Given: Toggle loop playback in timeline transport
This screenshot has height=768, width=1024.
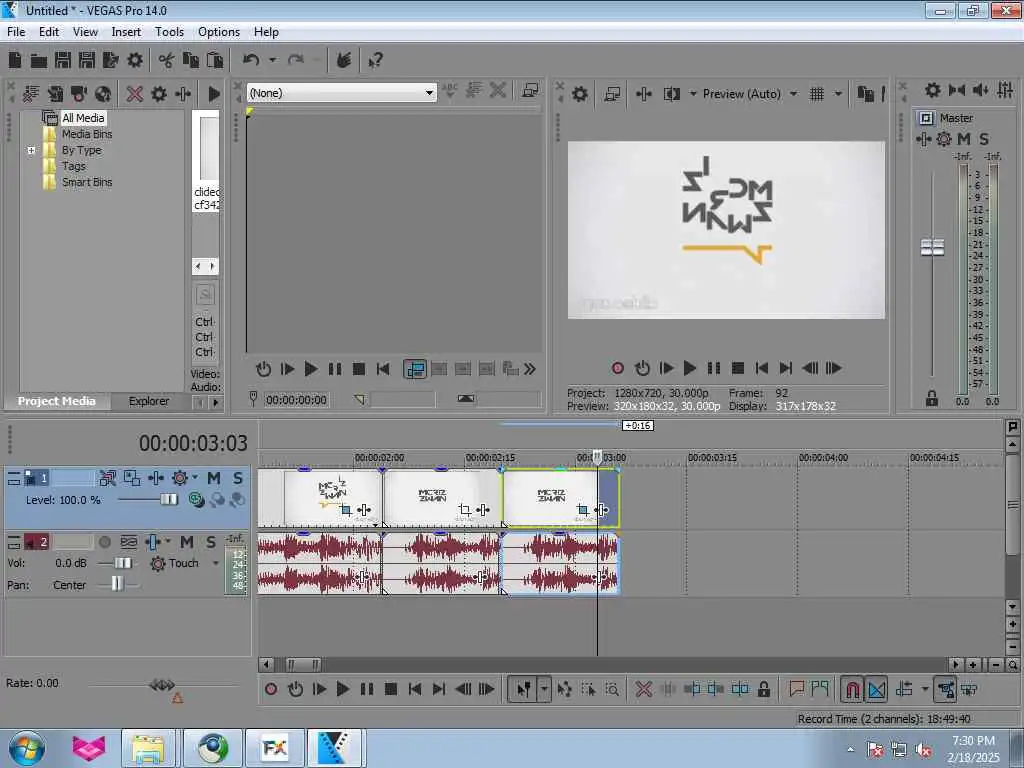Looking at the screenshot, I should click(295, 689).
